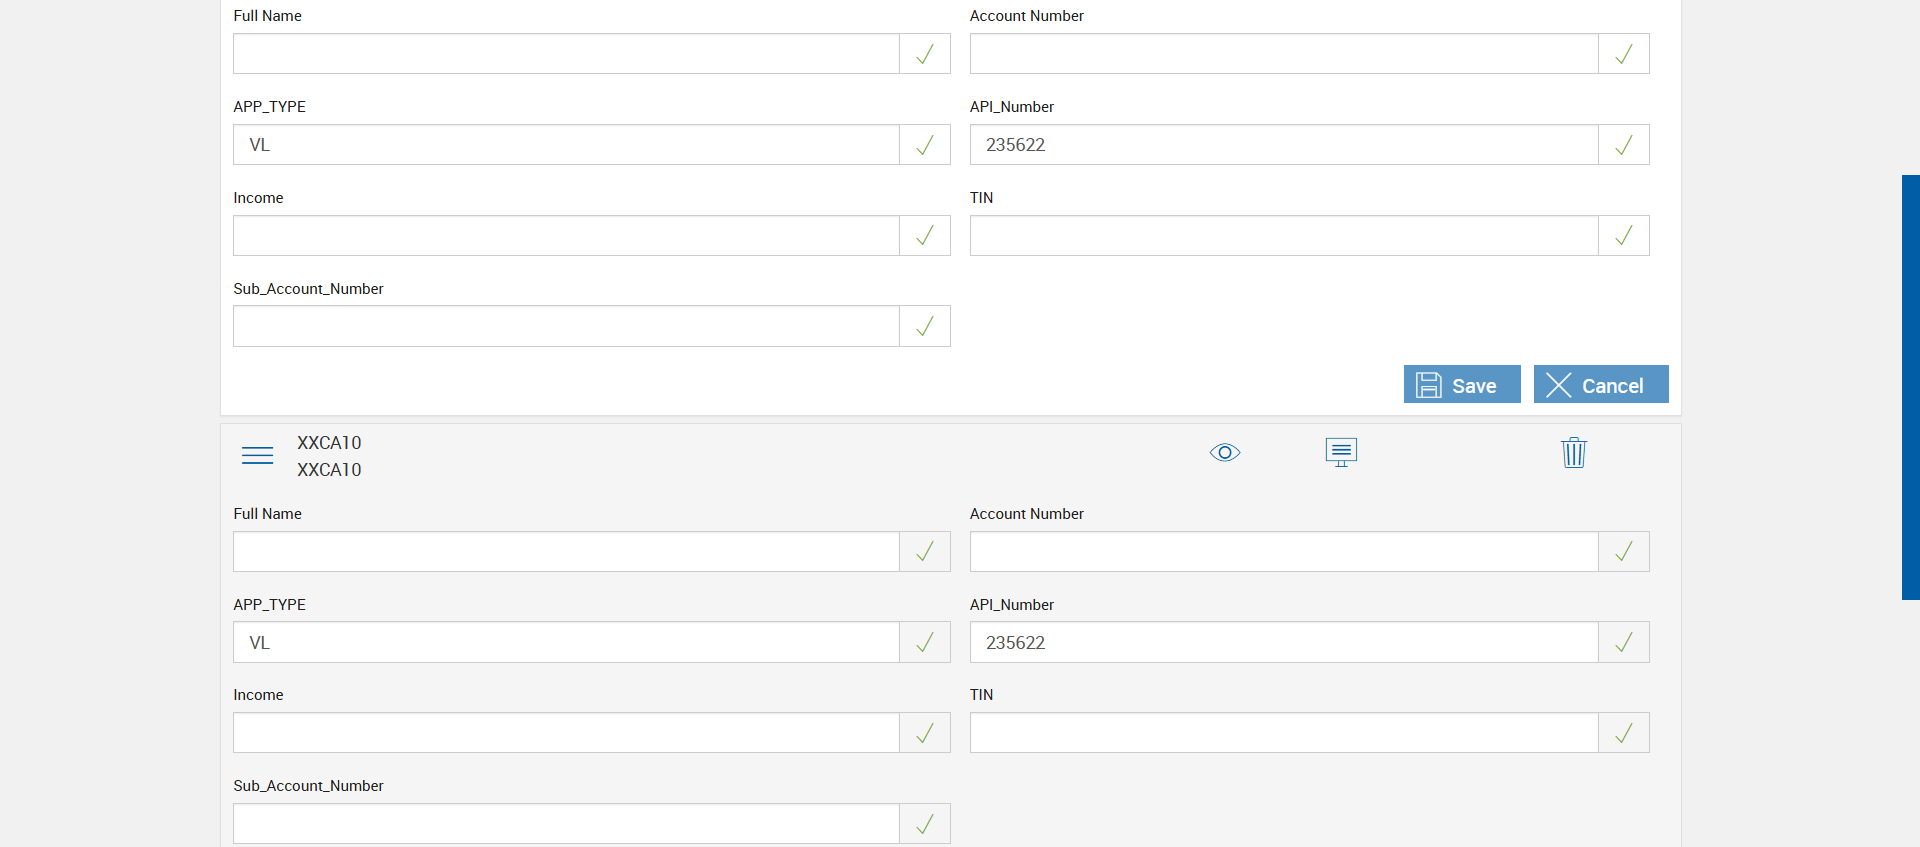This screenshot has height=847, width=1920.
Task: Save the form with the Save button
Action: coord(1461,385)
